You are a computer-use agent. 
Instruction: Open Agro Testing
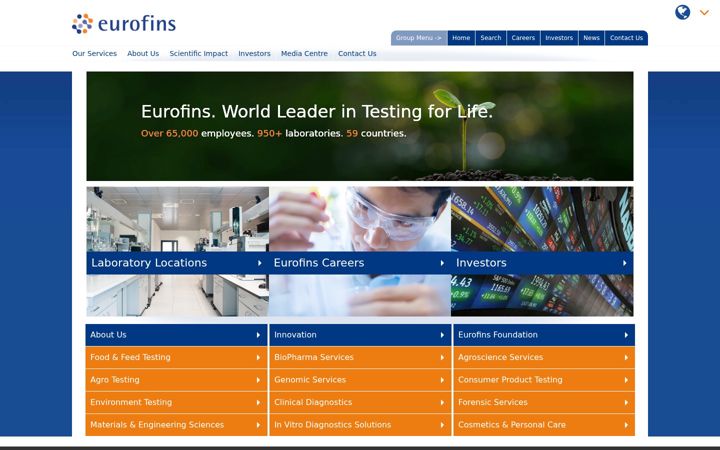176,380
